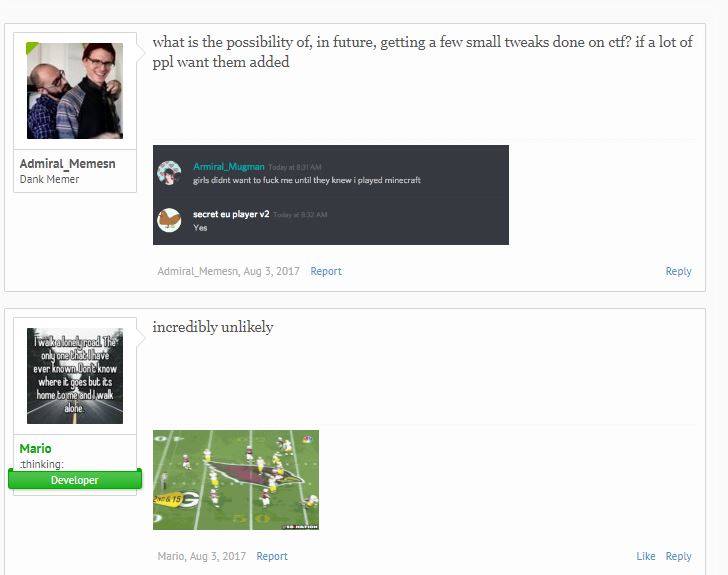
Task: Select the green Developer badge
Action: tap(75, 480)
